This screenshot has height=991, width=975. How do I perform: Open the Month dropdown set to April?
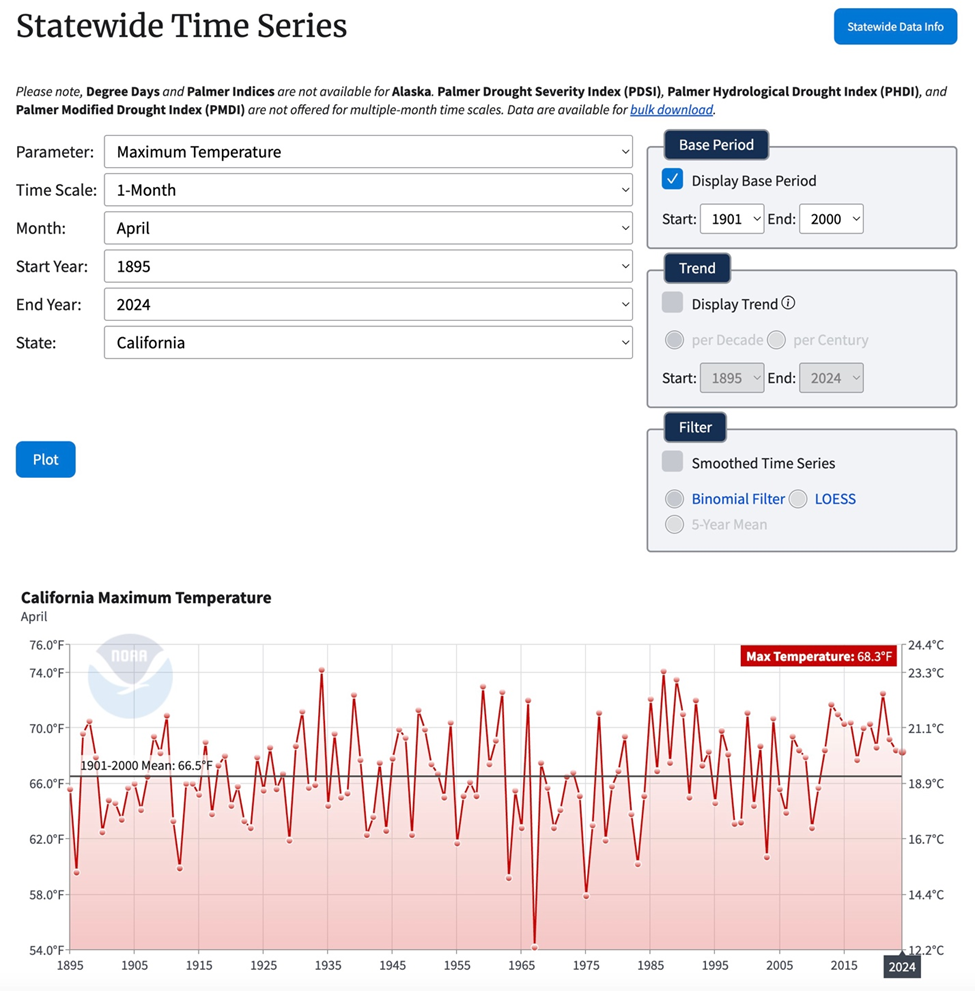[x=368, y=228]
